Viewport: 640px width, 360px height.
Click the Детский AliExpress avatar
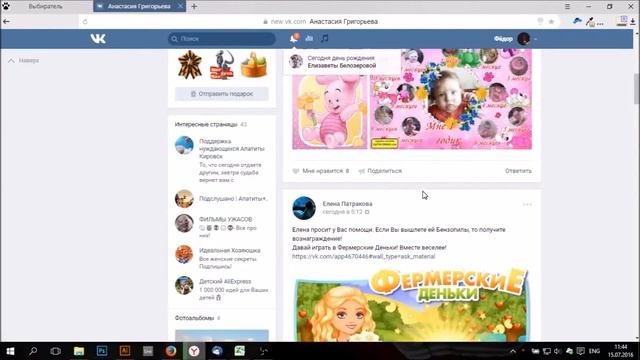(184, 285)
